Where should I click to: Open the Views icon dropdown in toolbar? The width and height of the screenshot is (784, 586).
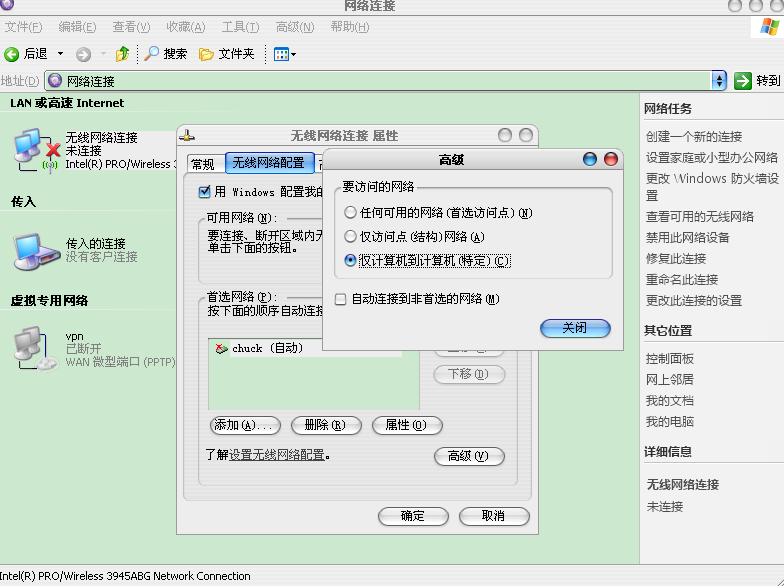pos(284,54)
